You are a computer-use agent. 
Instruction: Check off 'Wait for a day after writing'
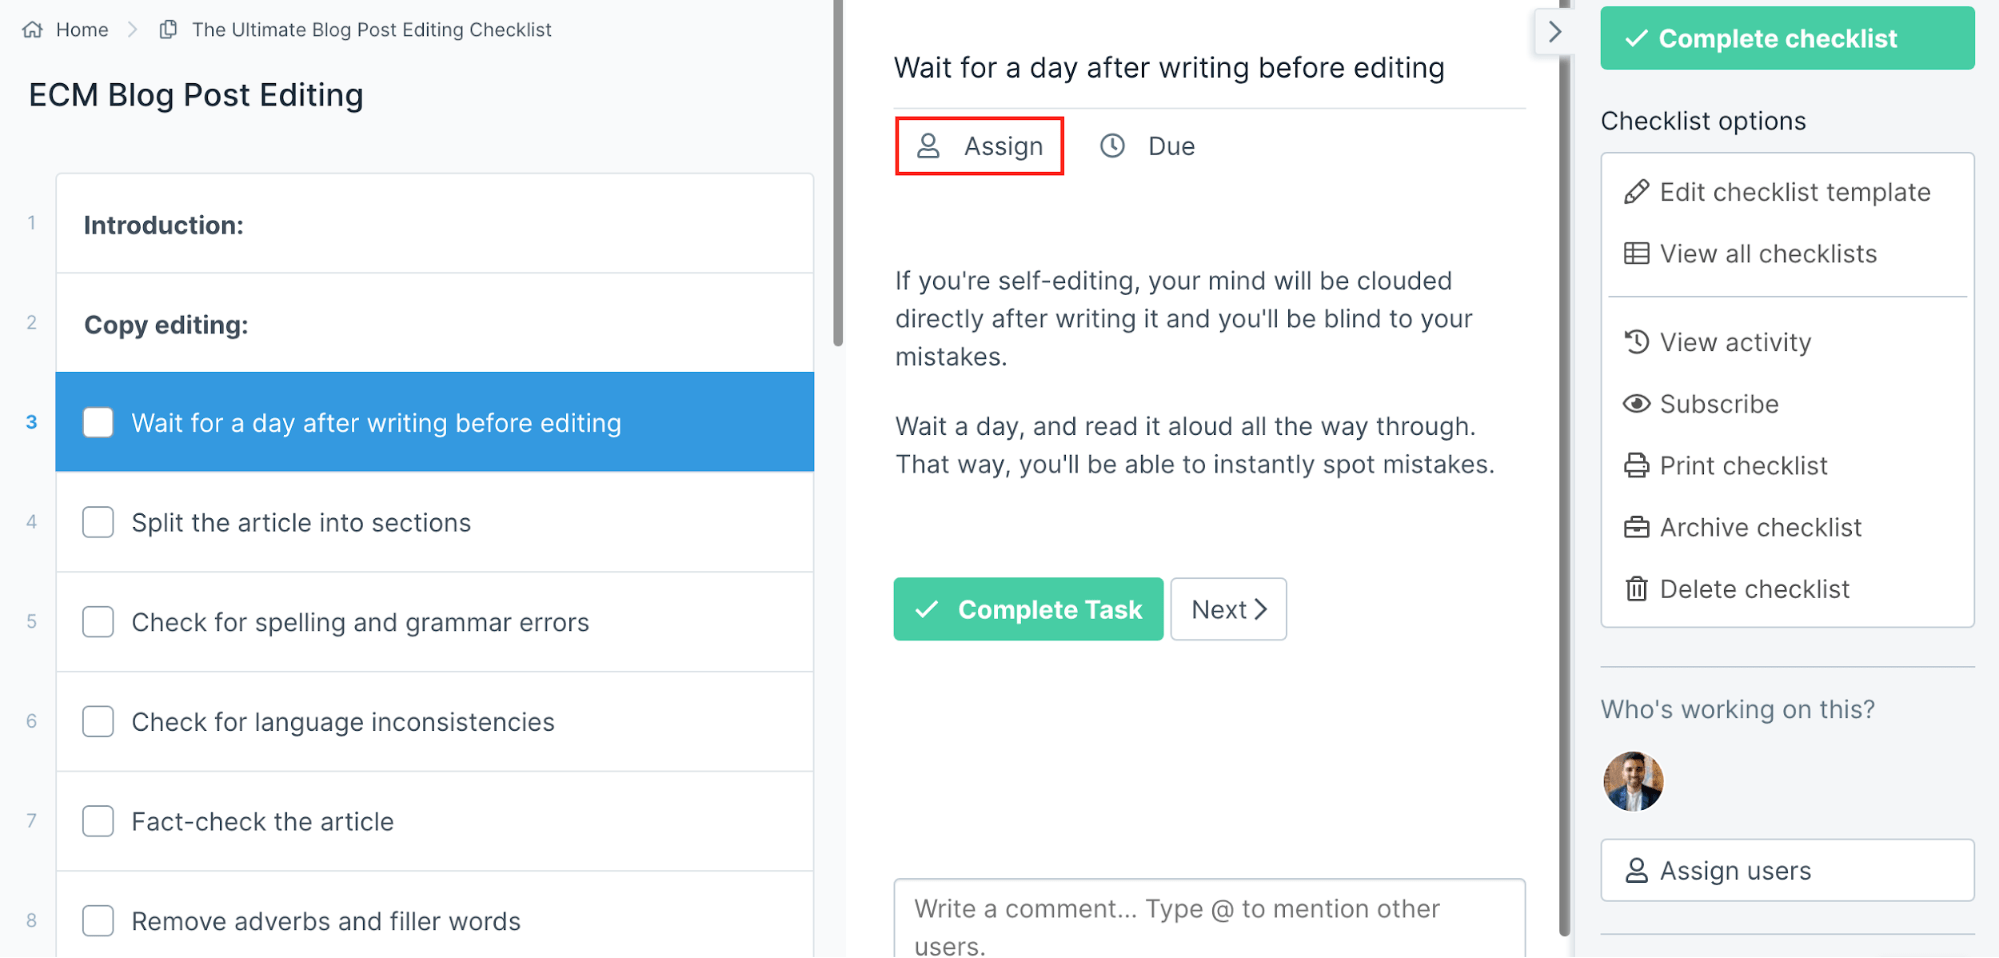[x=98, y=422]
